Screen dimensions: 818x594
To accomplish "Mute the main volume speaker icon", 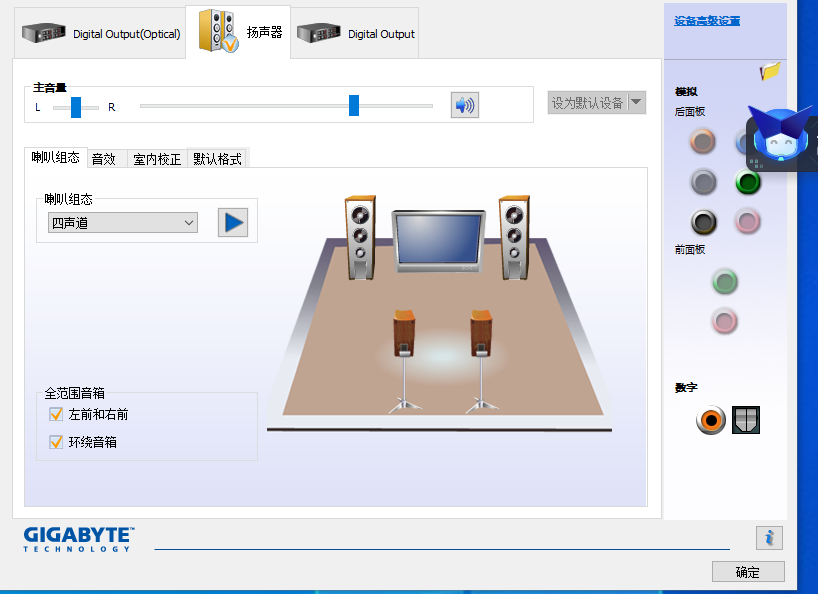I will click(465, 105).
